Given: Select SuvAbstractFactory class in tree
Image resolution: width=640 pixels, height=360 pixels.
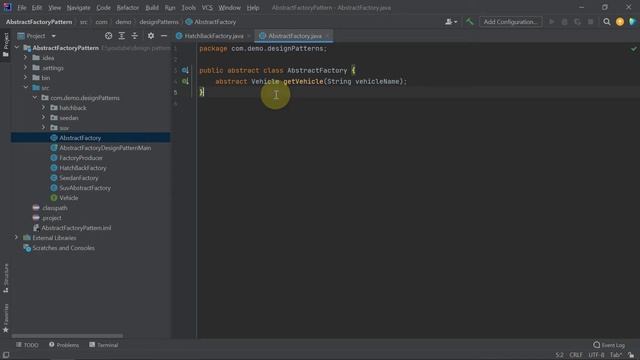Looking at the screenshot, I should tap(85, 188).
